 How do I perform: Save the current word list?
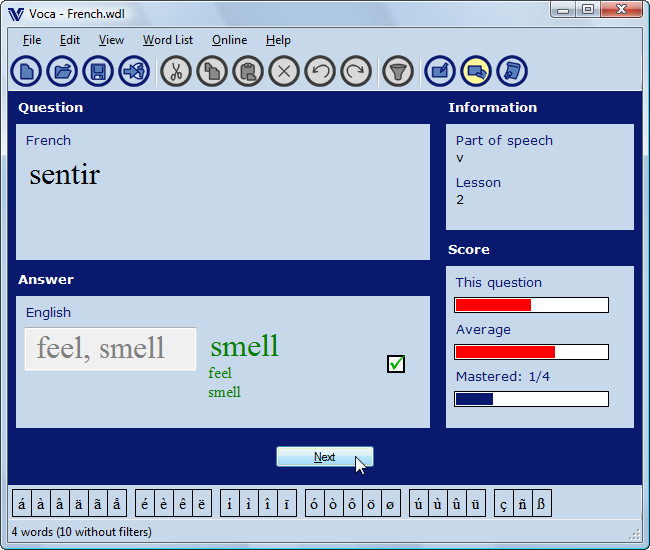[x=98, y=71]
